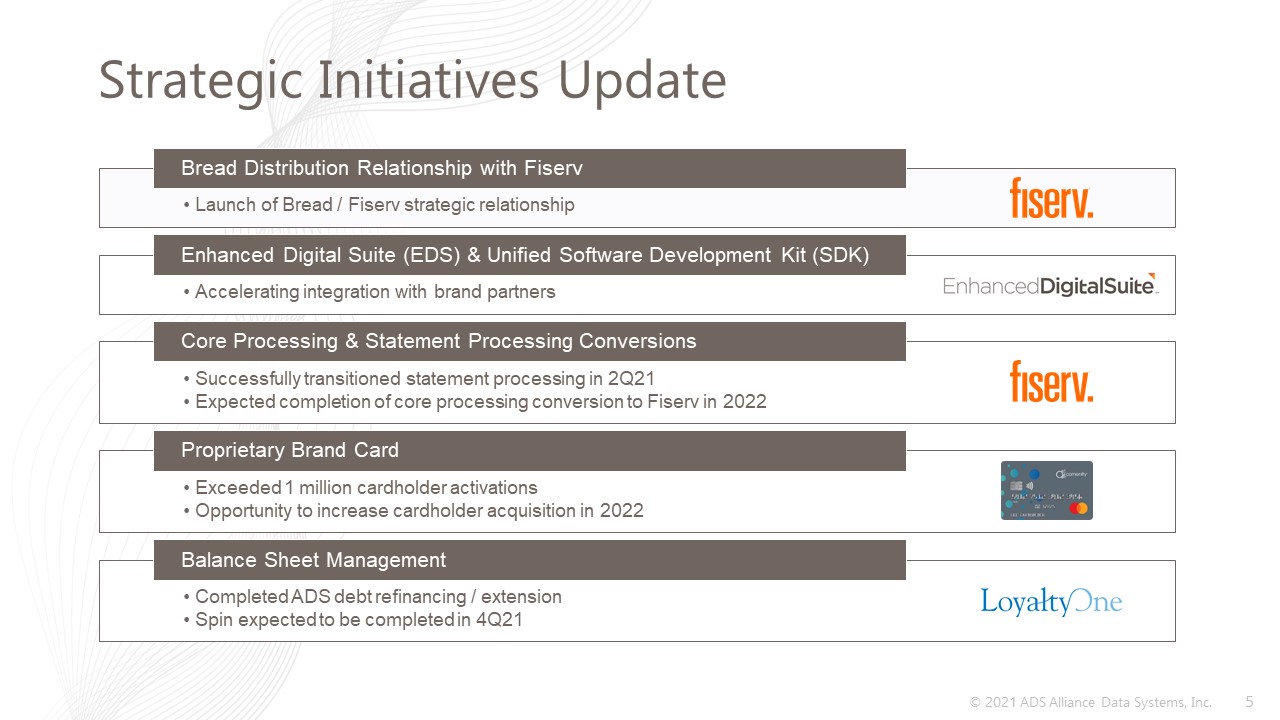Click the Exceeded 1 million cardholder activations bullet
The width and height of the screenshot is (1280, 720).
360,488
